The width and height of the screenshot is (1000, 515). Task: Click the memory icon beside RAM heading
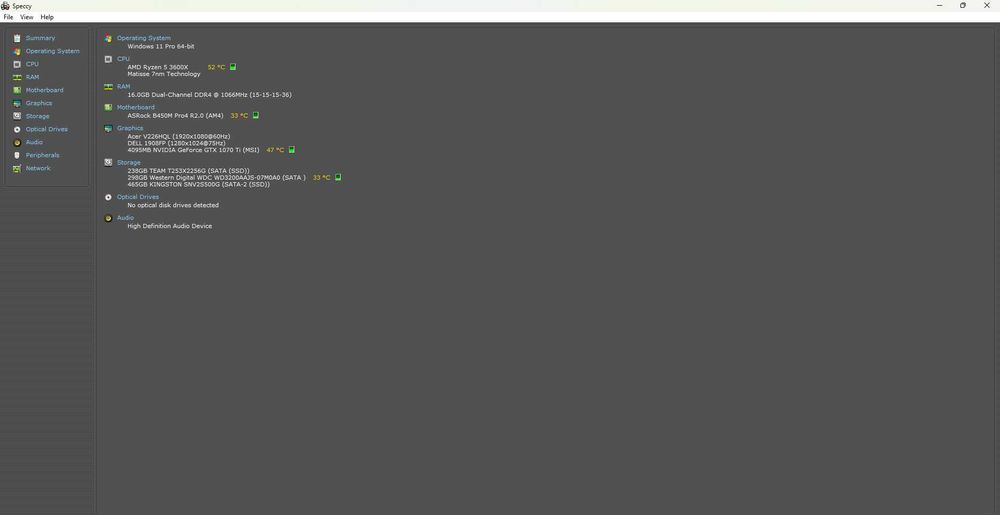coord(108,87)
